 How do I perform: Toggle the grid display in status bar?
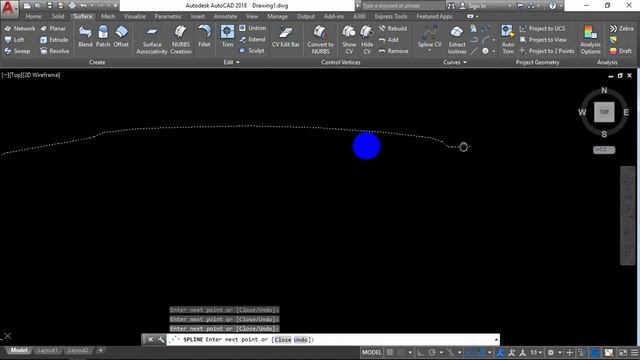click(390, 352)
